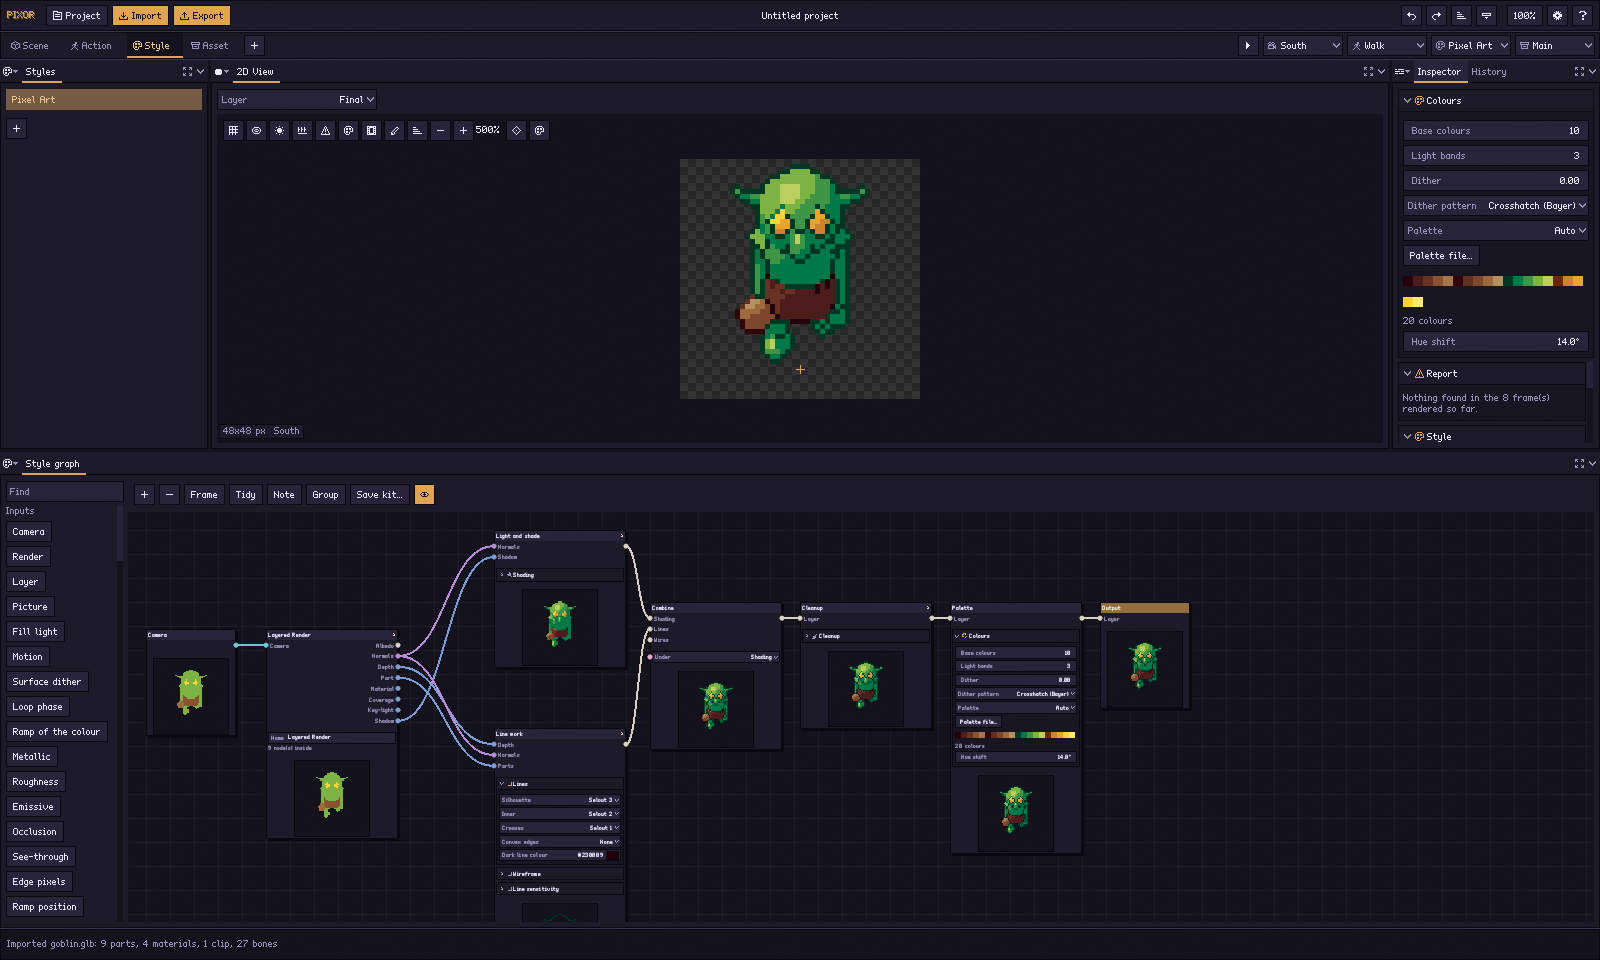
Task: Click the warning triangle icon in the 2D View toolbar
Action: (x=325, y=130)
